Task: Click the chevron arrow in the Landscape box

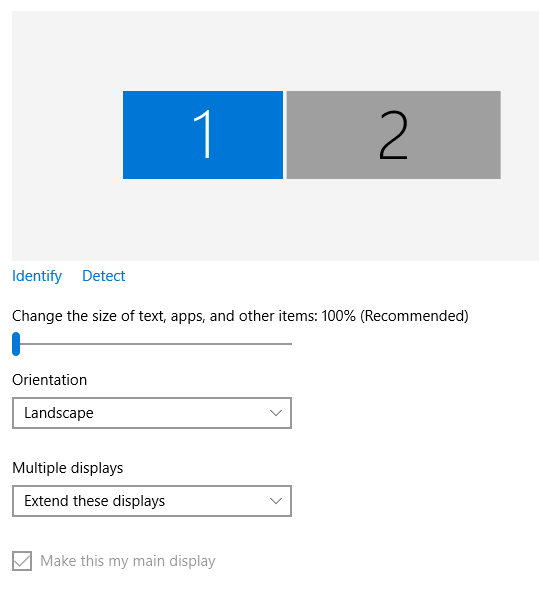Action: pos(276,413)
